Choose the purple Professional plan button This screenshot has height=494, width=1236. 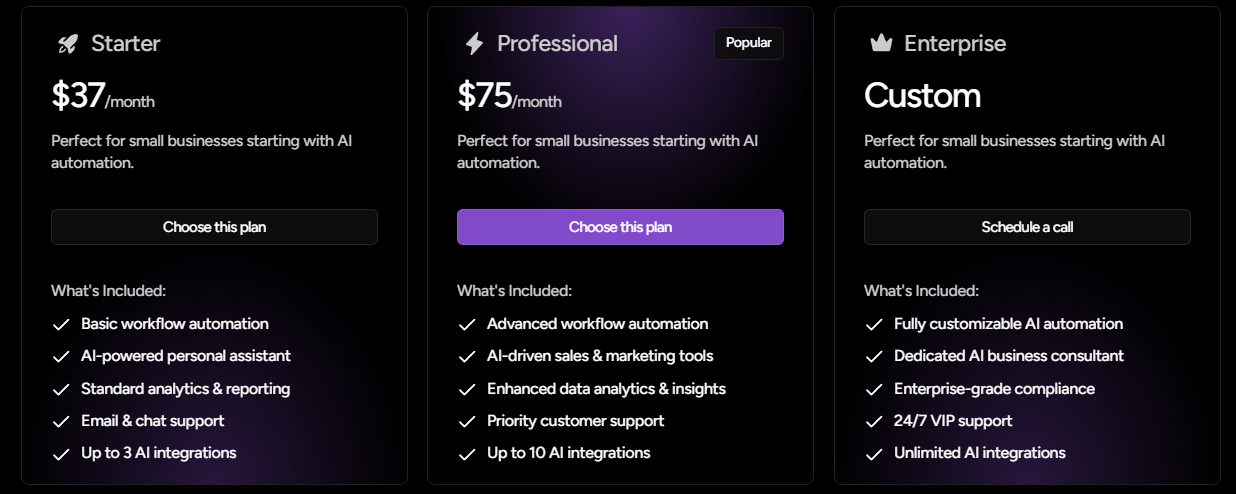point(620,227)
